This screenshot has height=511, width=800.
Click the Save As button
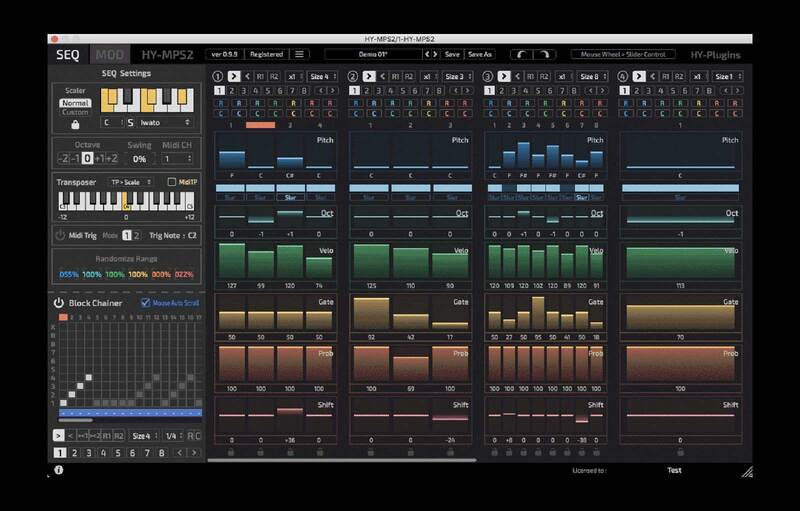click(480, 54)
